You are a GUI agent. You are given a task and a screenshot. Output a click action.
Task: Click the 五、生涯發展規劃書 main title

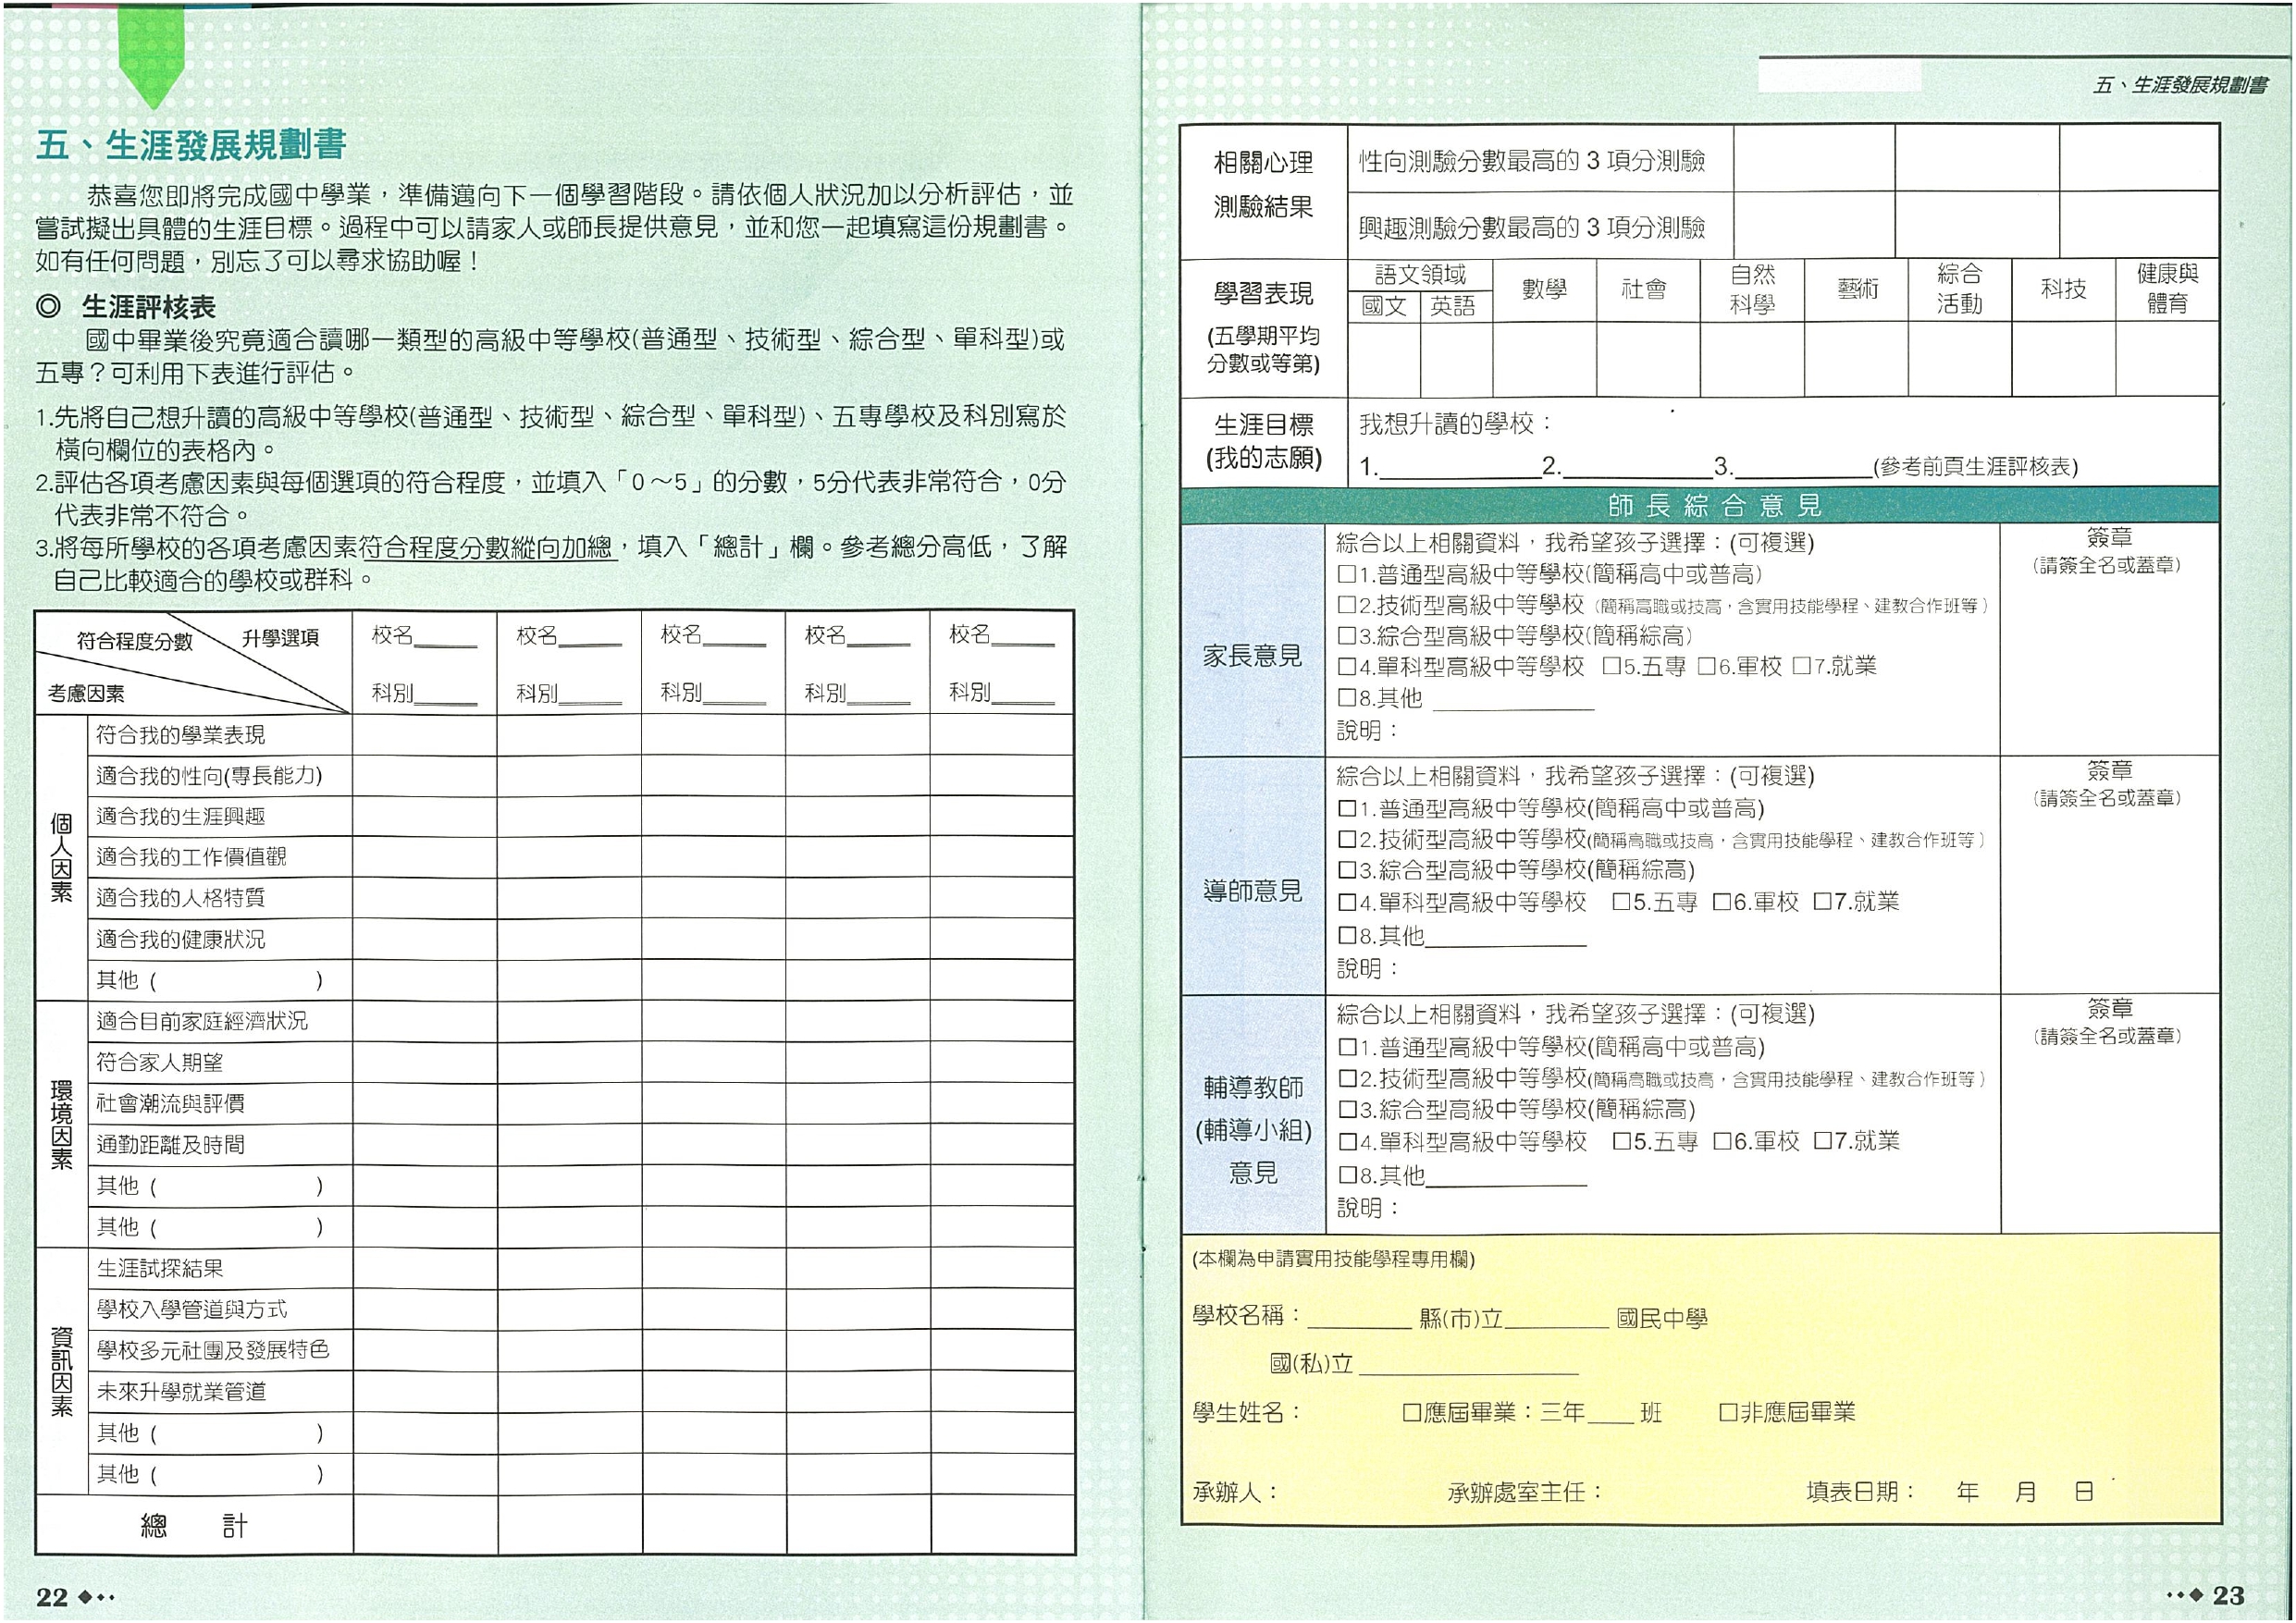(x=191, y=145)
